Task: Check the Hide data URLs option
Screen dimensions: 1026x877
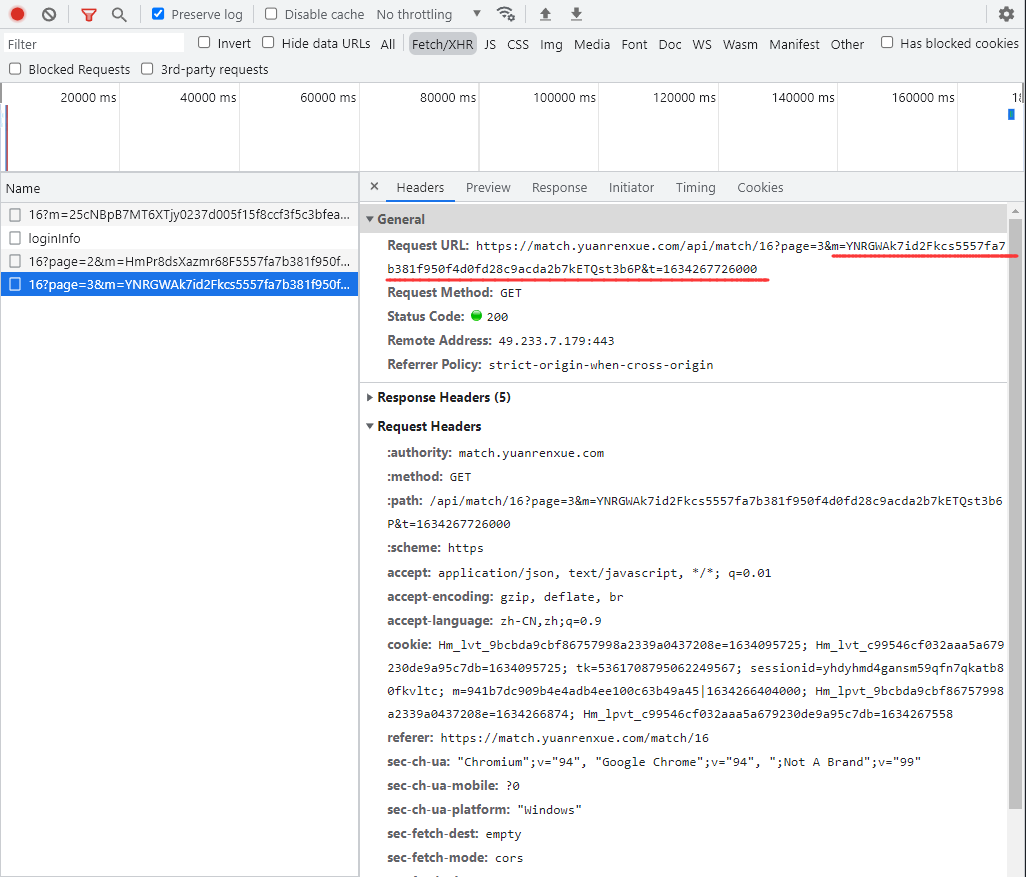Action: coord(268,43)
